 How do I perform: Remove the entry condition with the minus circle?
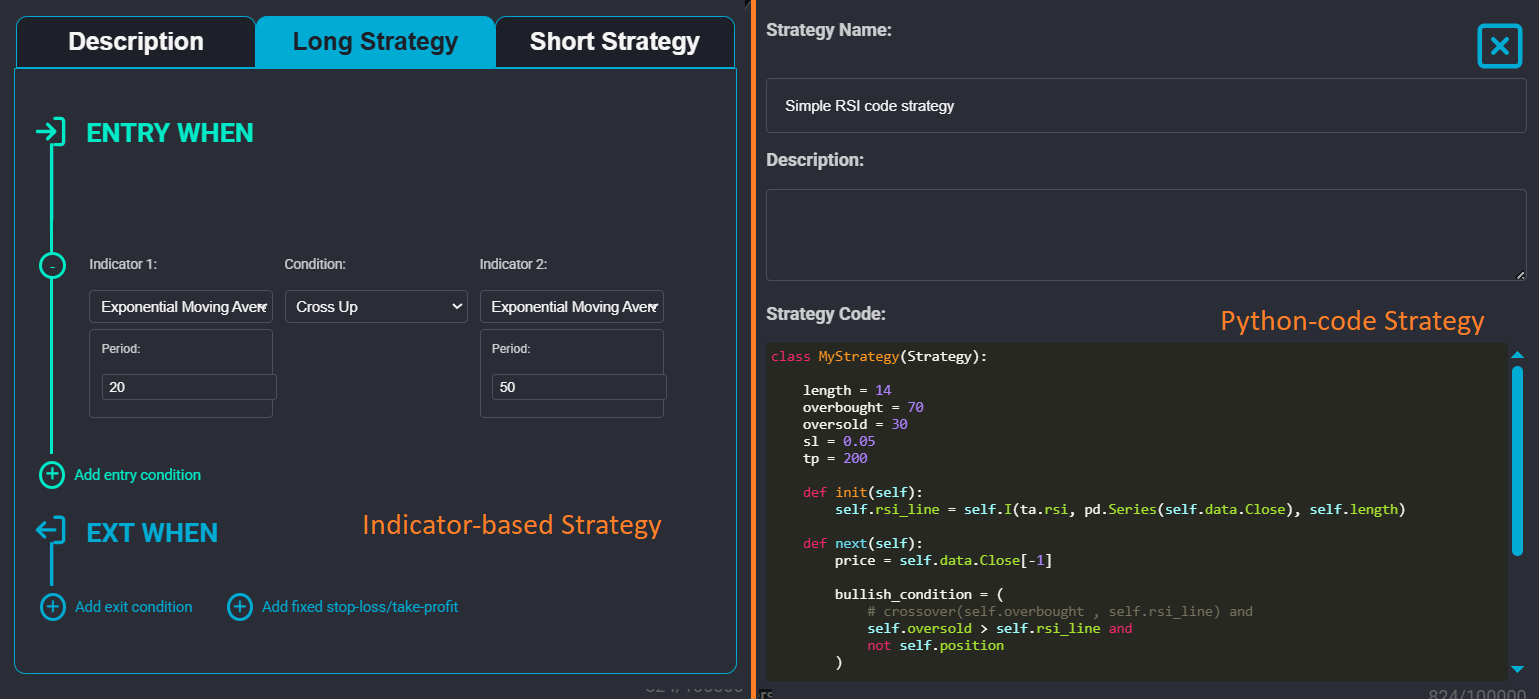(x=52, y=265)
